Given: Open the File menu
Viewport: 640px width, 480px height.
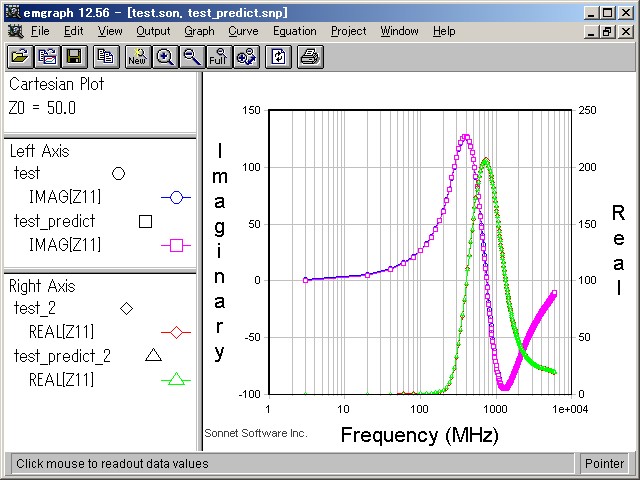Looking at the screenshot, I should [x=40, y=31].
